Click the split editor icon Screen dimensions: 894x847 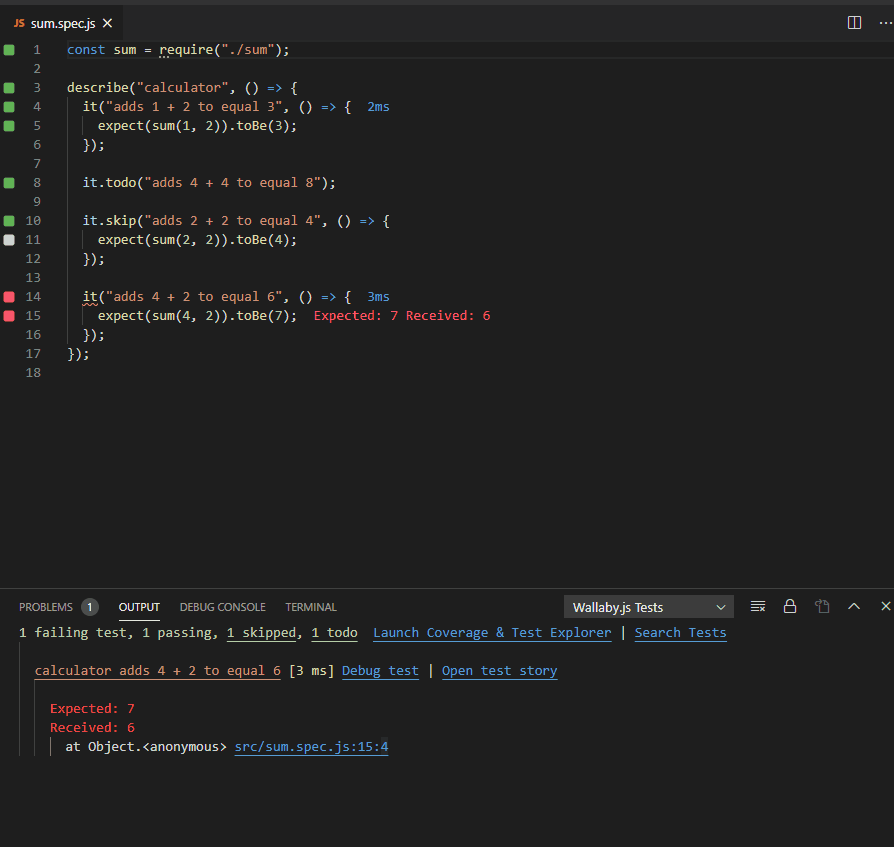click(x=854, y=23)
